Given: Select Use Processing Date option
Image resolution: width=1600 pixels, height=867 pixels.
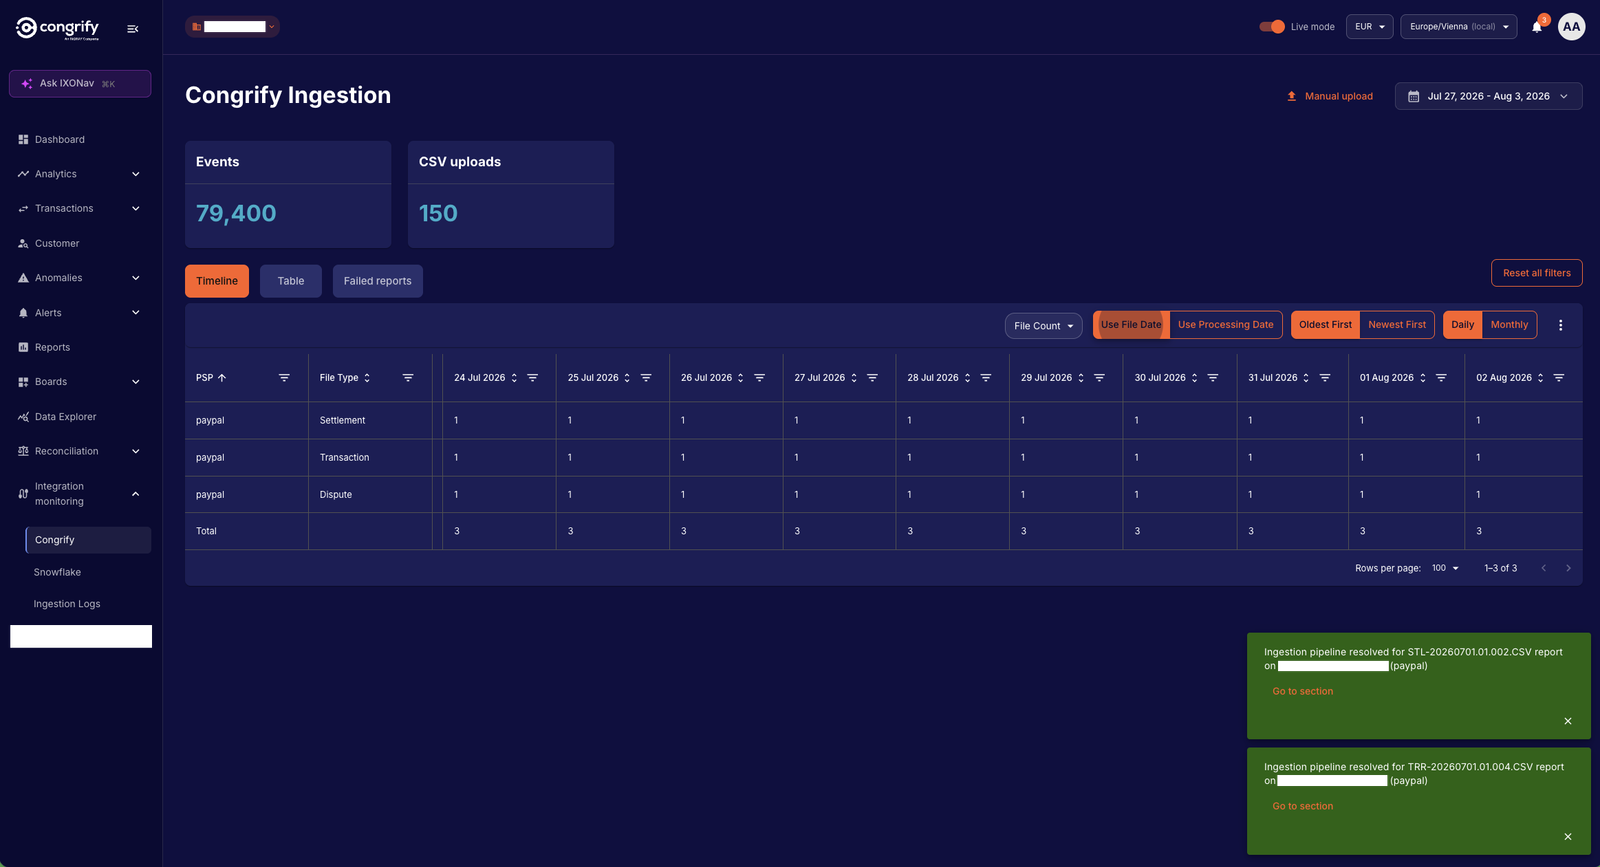Looking at the screenshot, I should (1226, 325).
